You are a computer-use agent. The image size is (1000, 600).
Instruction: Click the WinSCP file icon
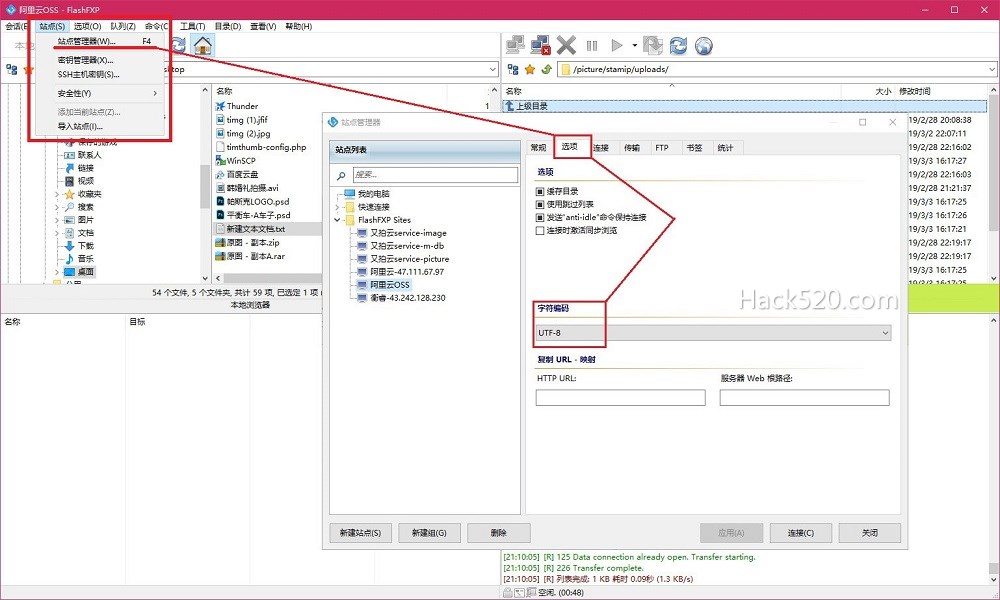[221, 161]
